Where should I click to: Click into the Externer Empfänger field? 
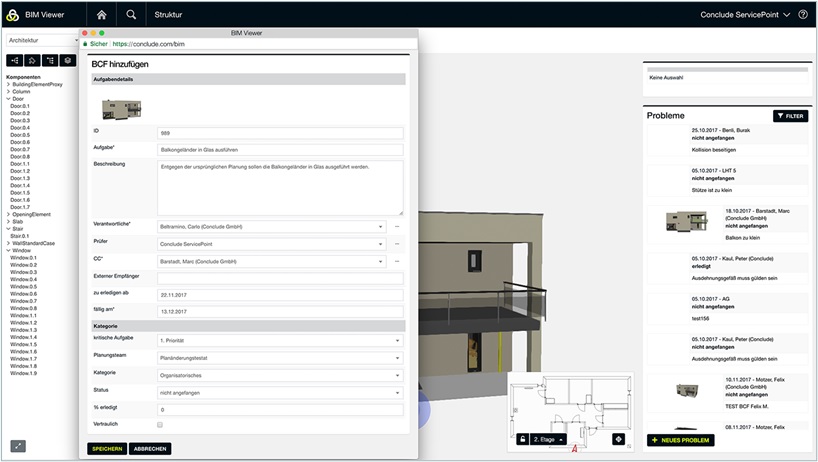[x=280, y=278]
